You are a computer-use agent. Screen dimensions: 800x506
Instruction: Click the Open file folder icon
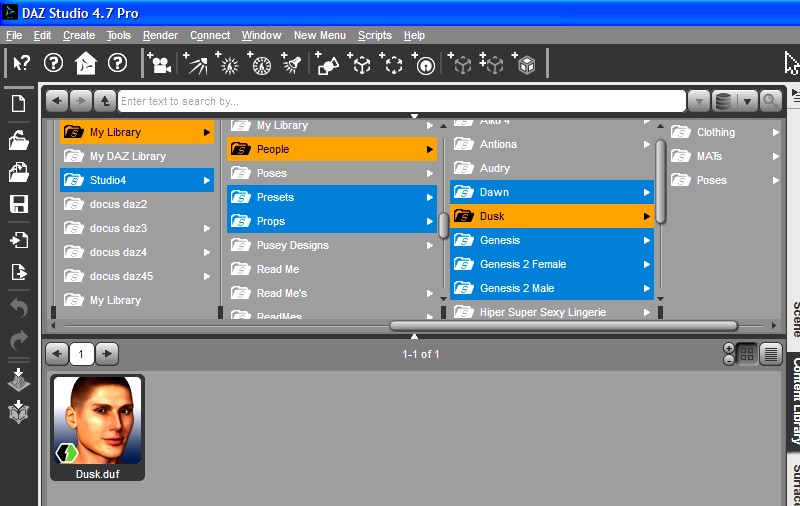(x=18, y=140)
